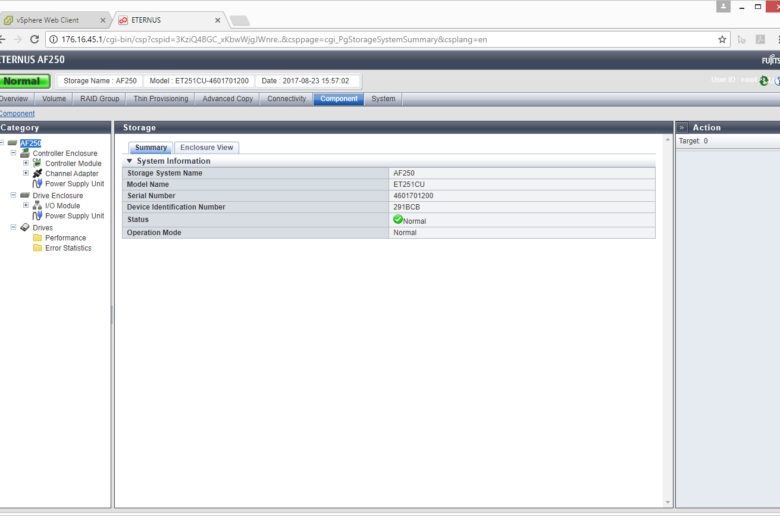Close the vSphere Web Client tab

(x=102, y=20)
